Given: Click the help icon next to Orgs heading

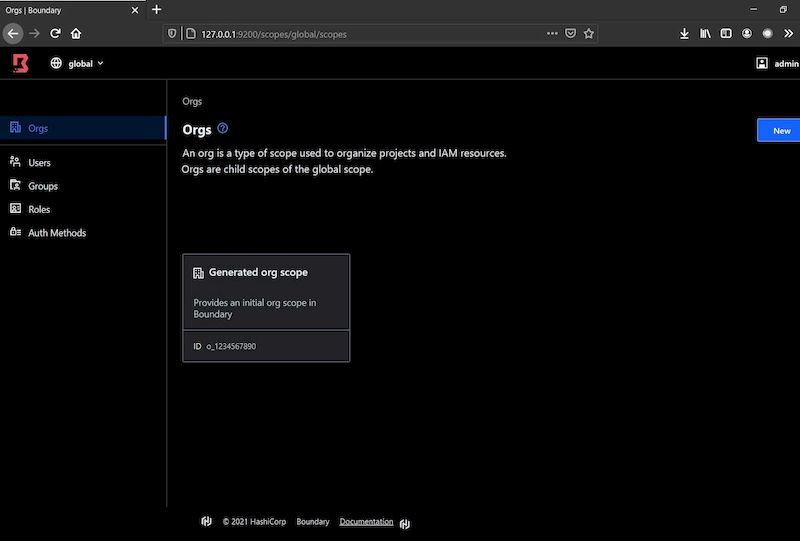Looking at the screenshot, I should pos(222,128).
